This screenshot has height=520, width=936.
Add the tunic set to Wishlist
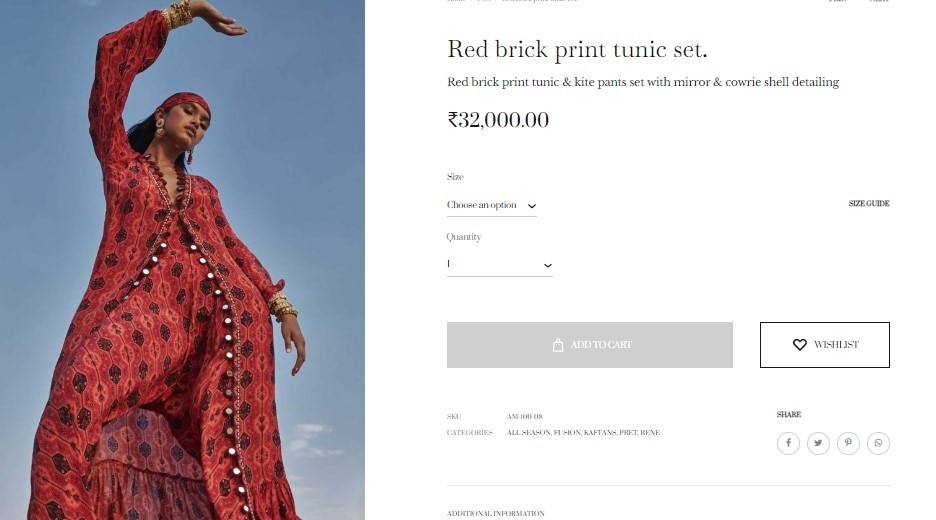tap(824, 345)
